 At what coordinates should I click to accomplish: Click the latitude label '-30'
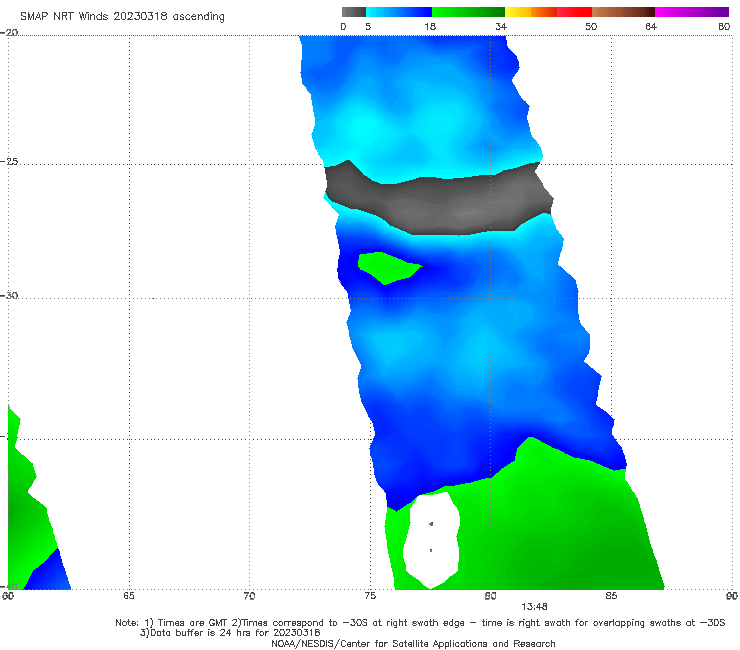tap(9, 295)
